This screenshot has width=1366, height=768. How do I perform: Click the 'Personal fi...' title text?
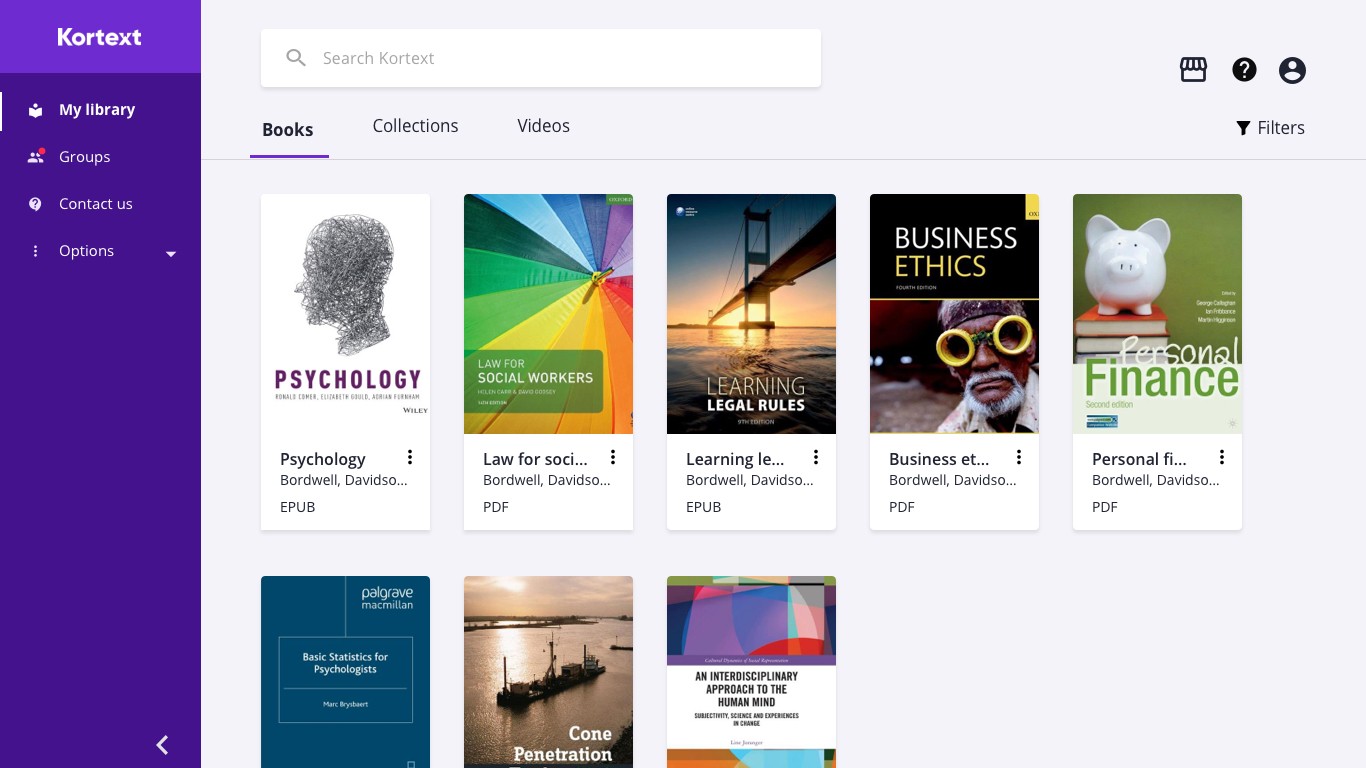pos(1139,459)
